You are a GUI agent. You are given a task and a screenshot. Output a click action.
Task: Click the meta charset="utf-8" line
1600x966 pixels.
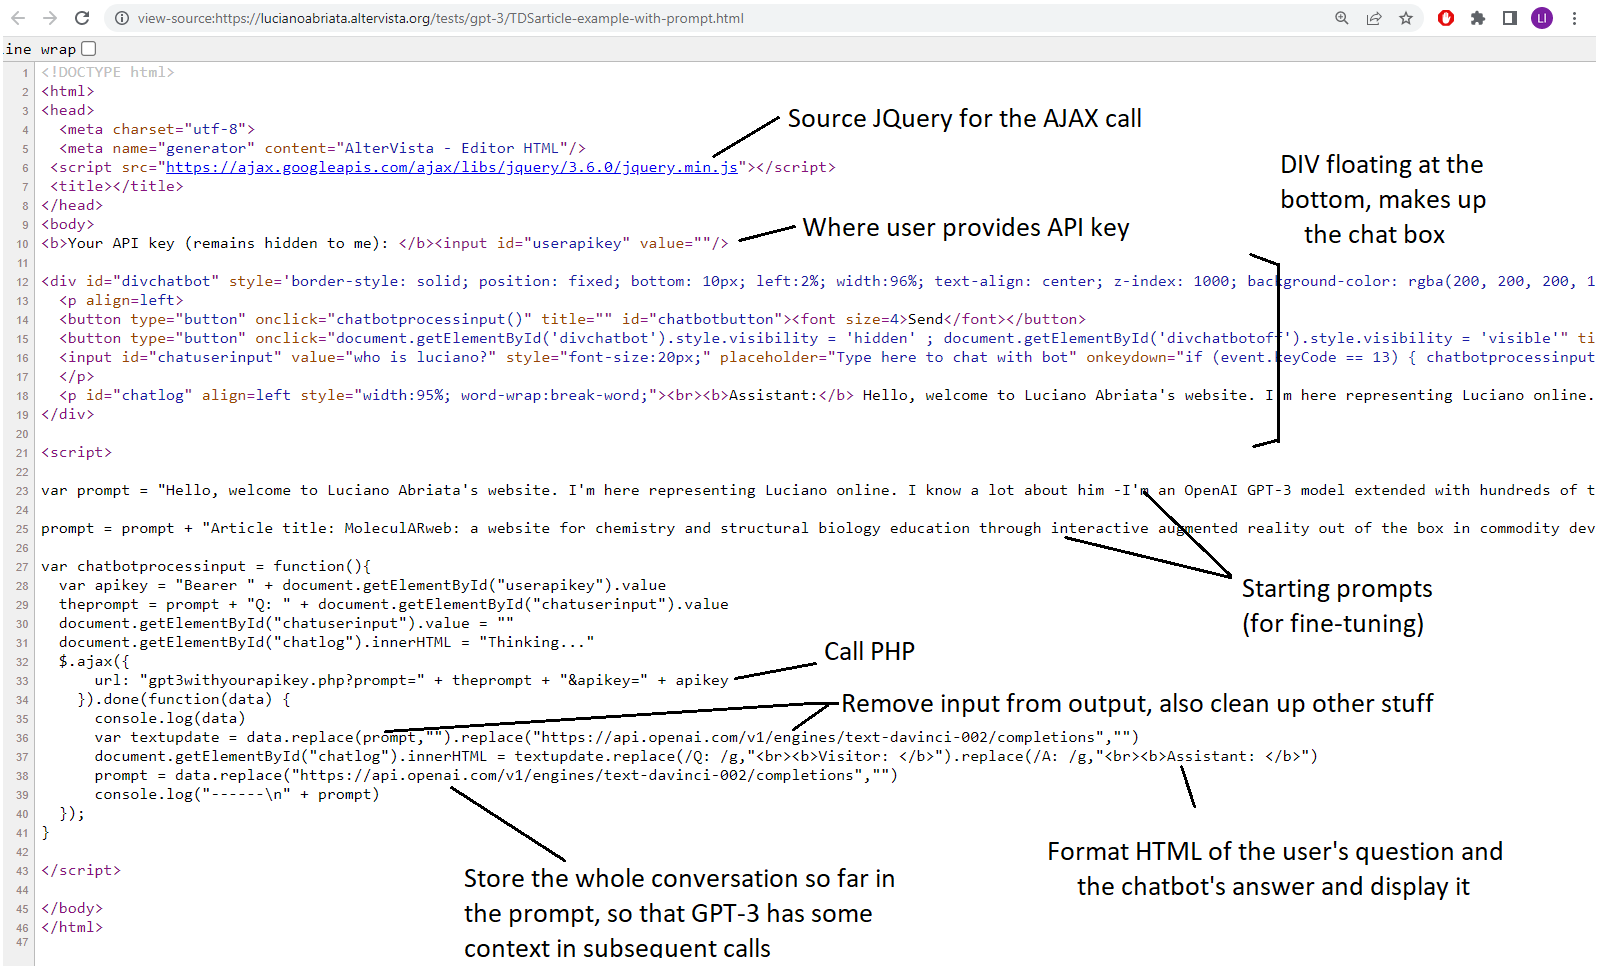(x=157, y=129)
